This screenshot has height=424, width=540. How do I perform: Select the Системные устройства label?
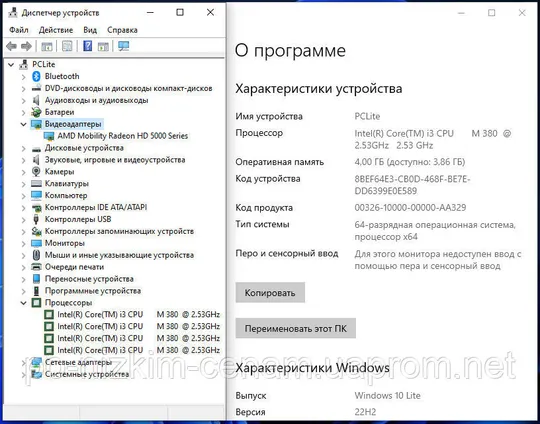coord(87,374)
